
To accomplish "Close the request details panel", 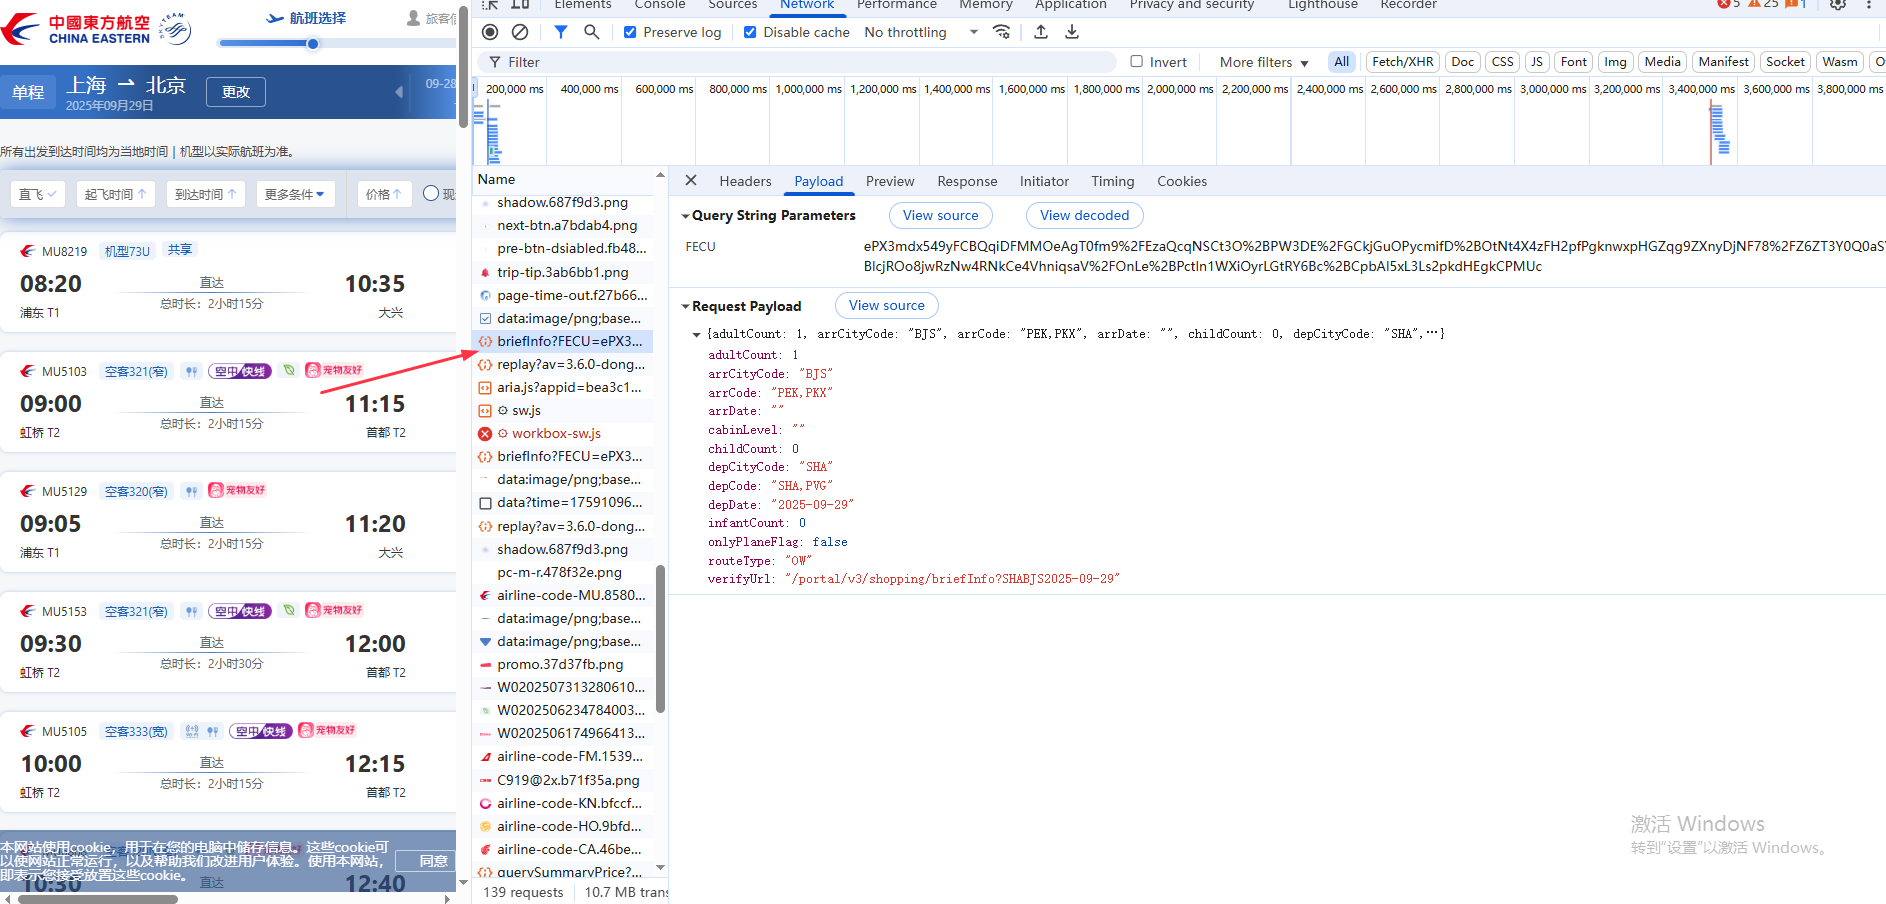I will pyautogui.click(x=691, y=181).
